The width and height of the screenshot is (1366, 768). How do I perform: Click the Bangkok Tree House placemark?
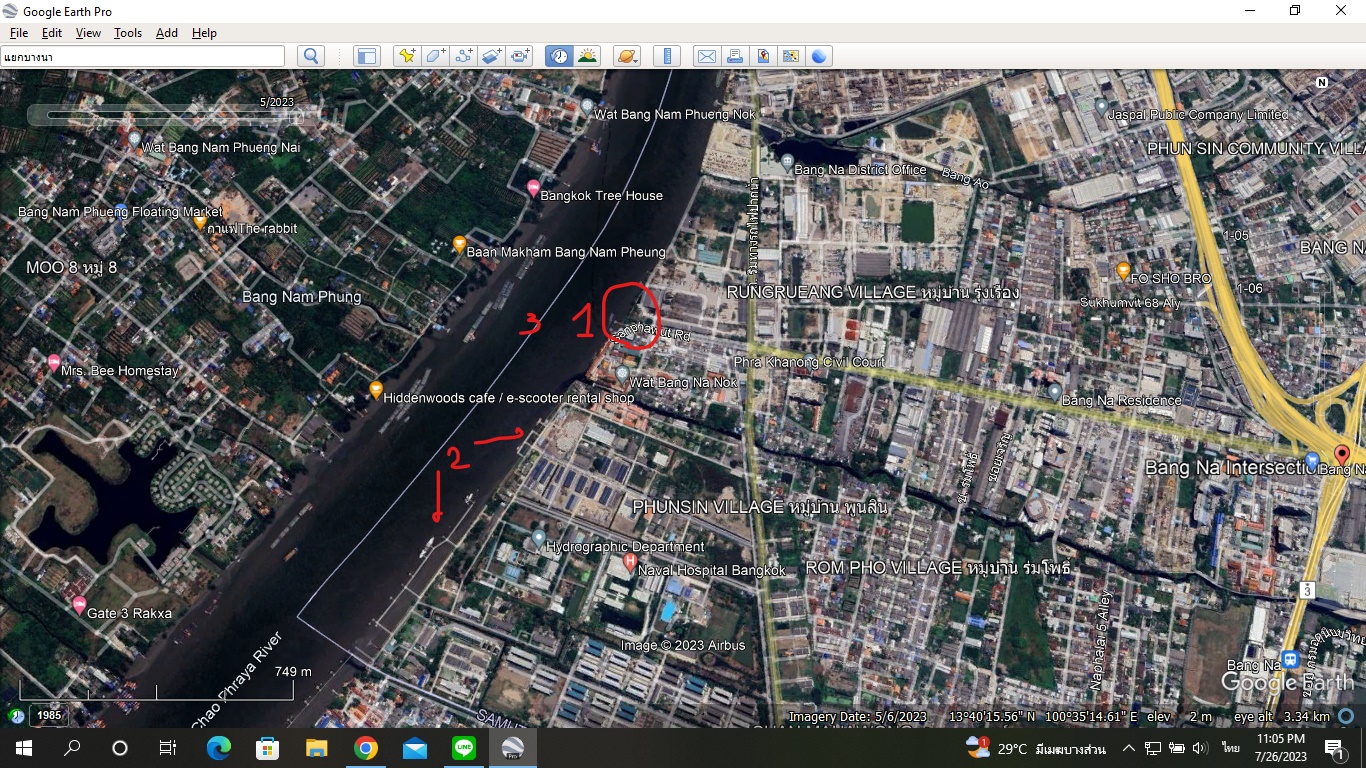(x=533, y=188)
